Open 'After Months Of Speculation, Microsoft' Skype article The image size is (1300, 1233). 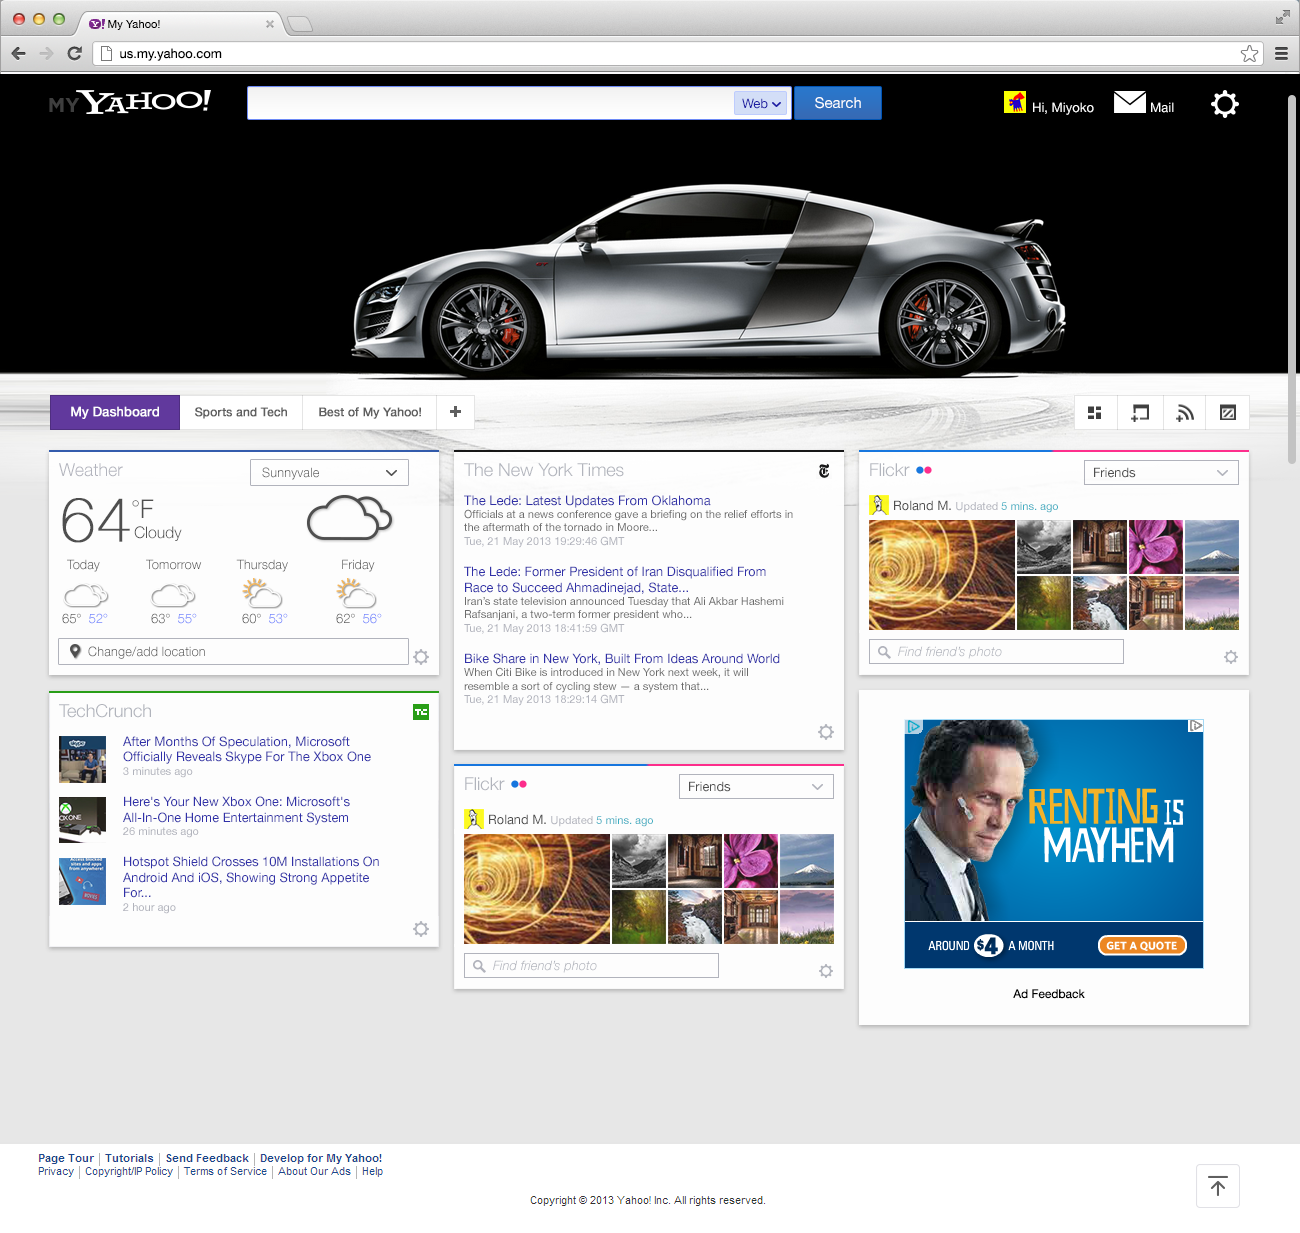tap(247, 749)
